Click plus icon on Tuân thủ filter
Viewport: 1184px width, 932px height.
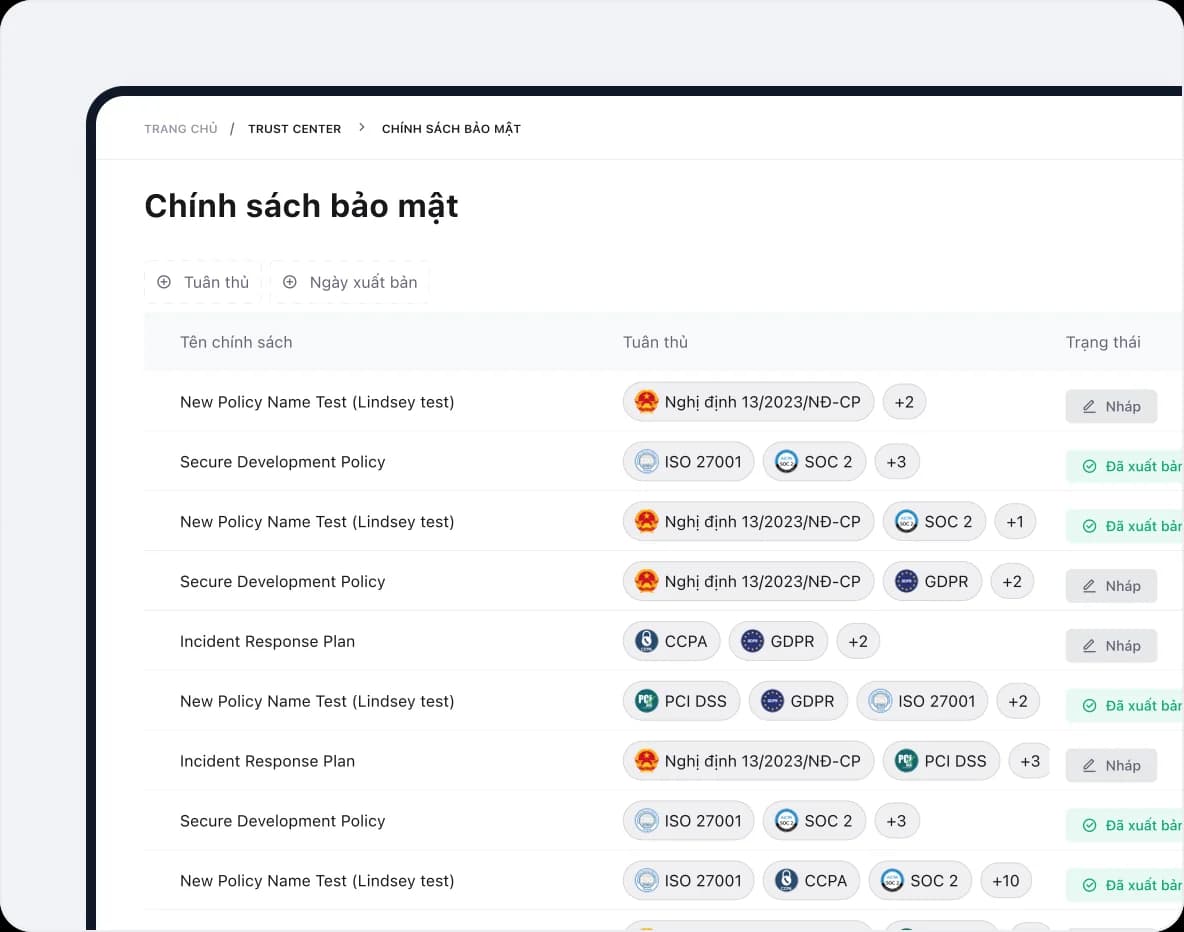pyautogui.click(x=164, y=282)
